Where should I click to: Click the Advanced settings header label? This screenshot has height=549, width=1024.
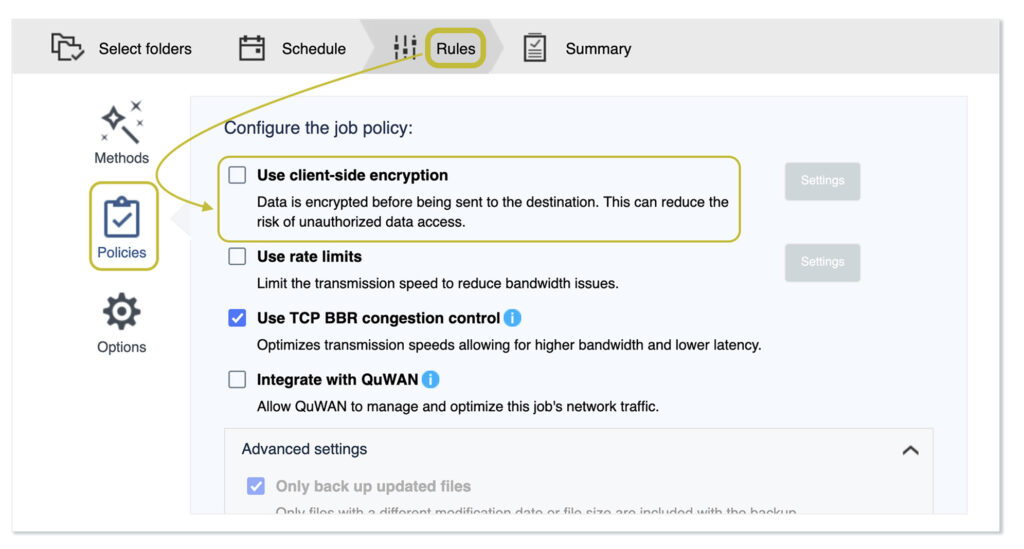(x=304, y=450)
